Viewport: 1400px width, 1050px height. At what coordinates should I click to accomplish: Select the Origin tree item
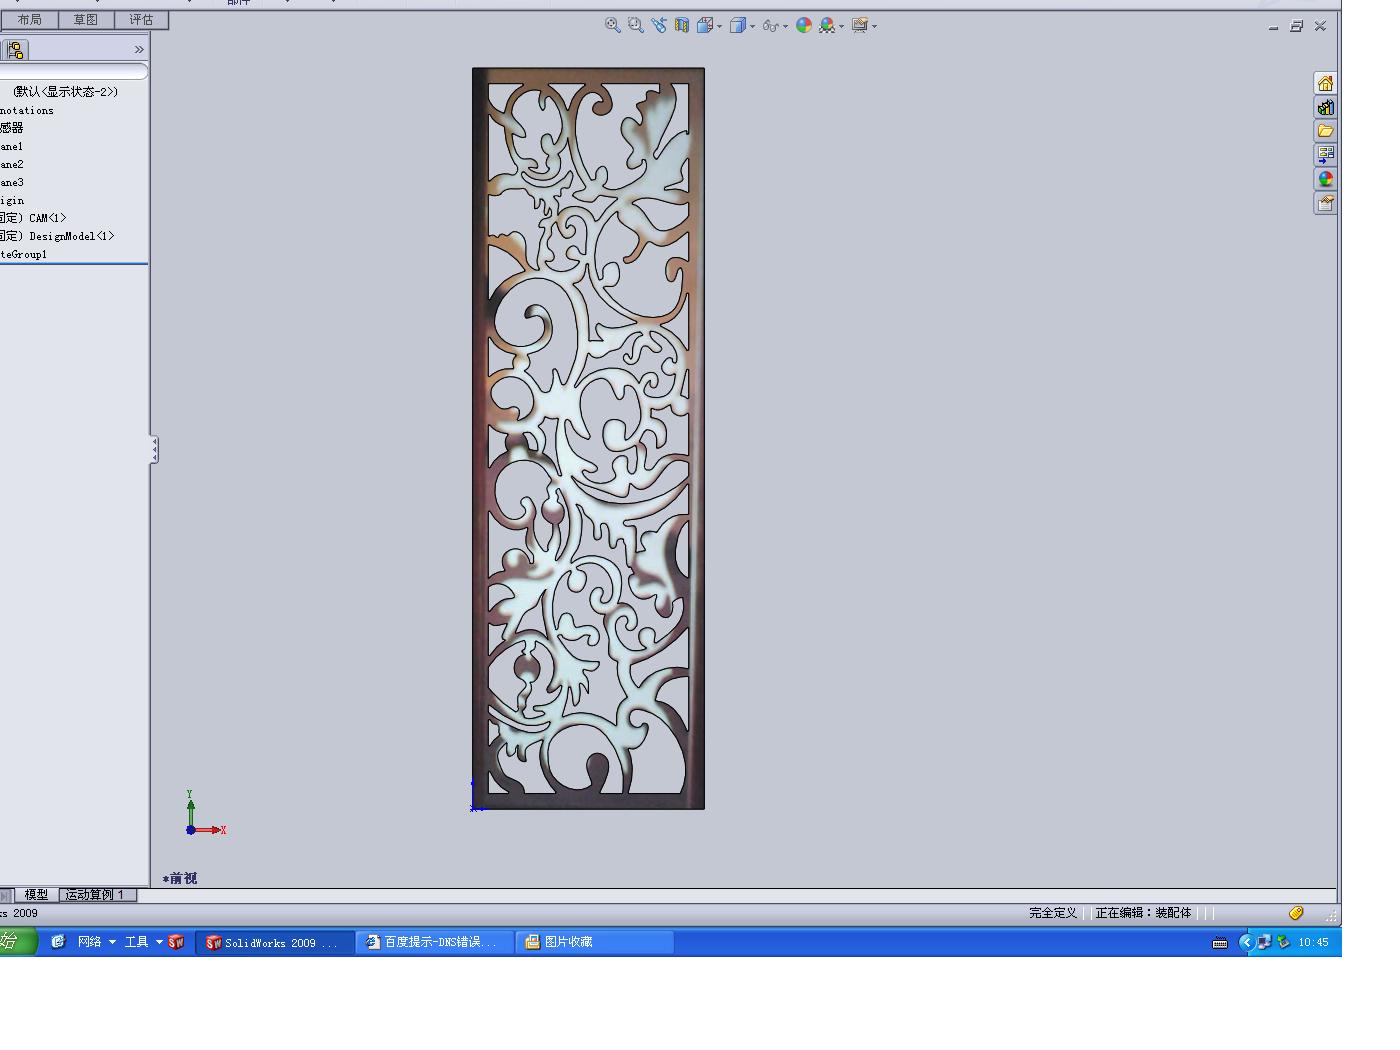pyautogui.click(x=12, y=201)
